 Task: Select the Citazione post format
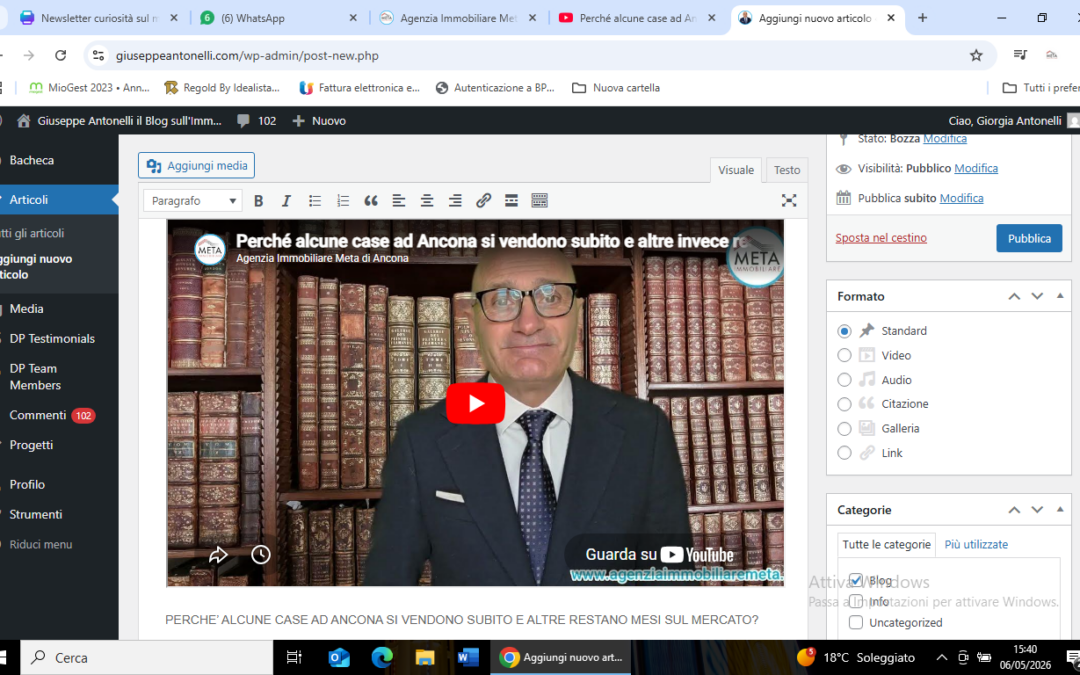pos(844,404)
